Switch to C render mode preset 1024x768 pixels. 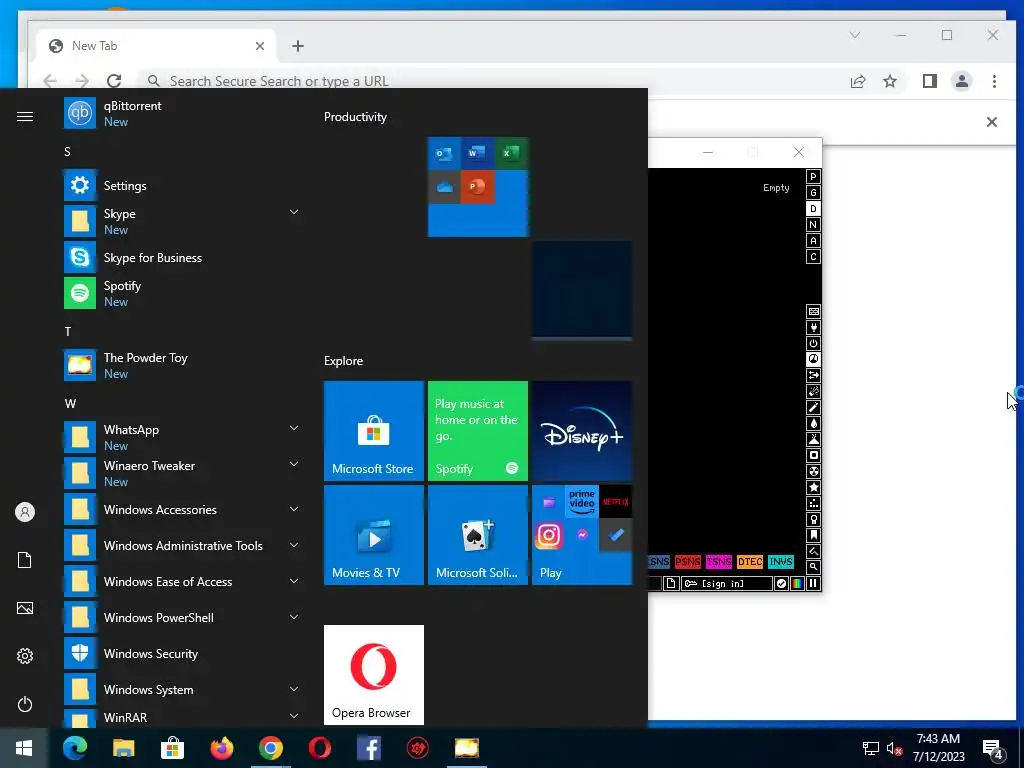pyautogui.click(x=813, y=257)
